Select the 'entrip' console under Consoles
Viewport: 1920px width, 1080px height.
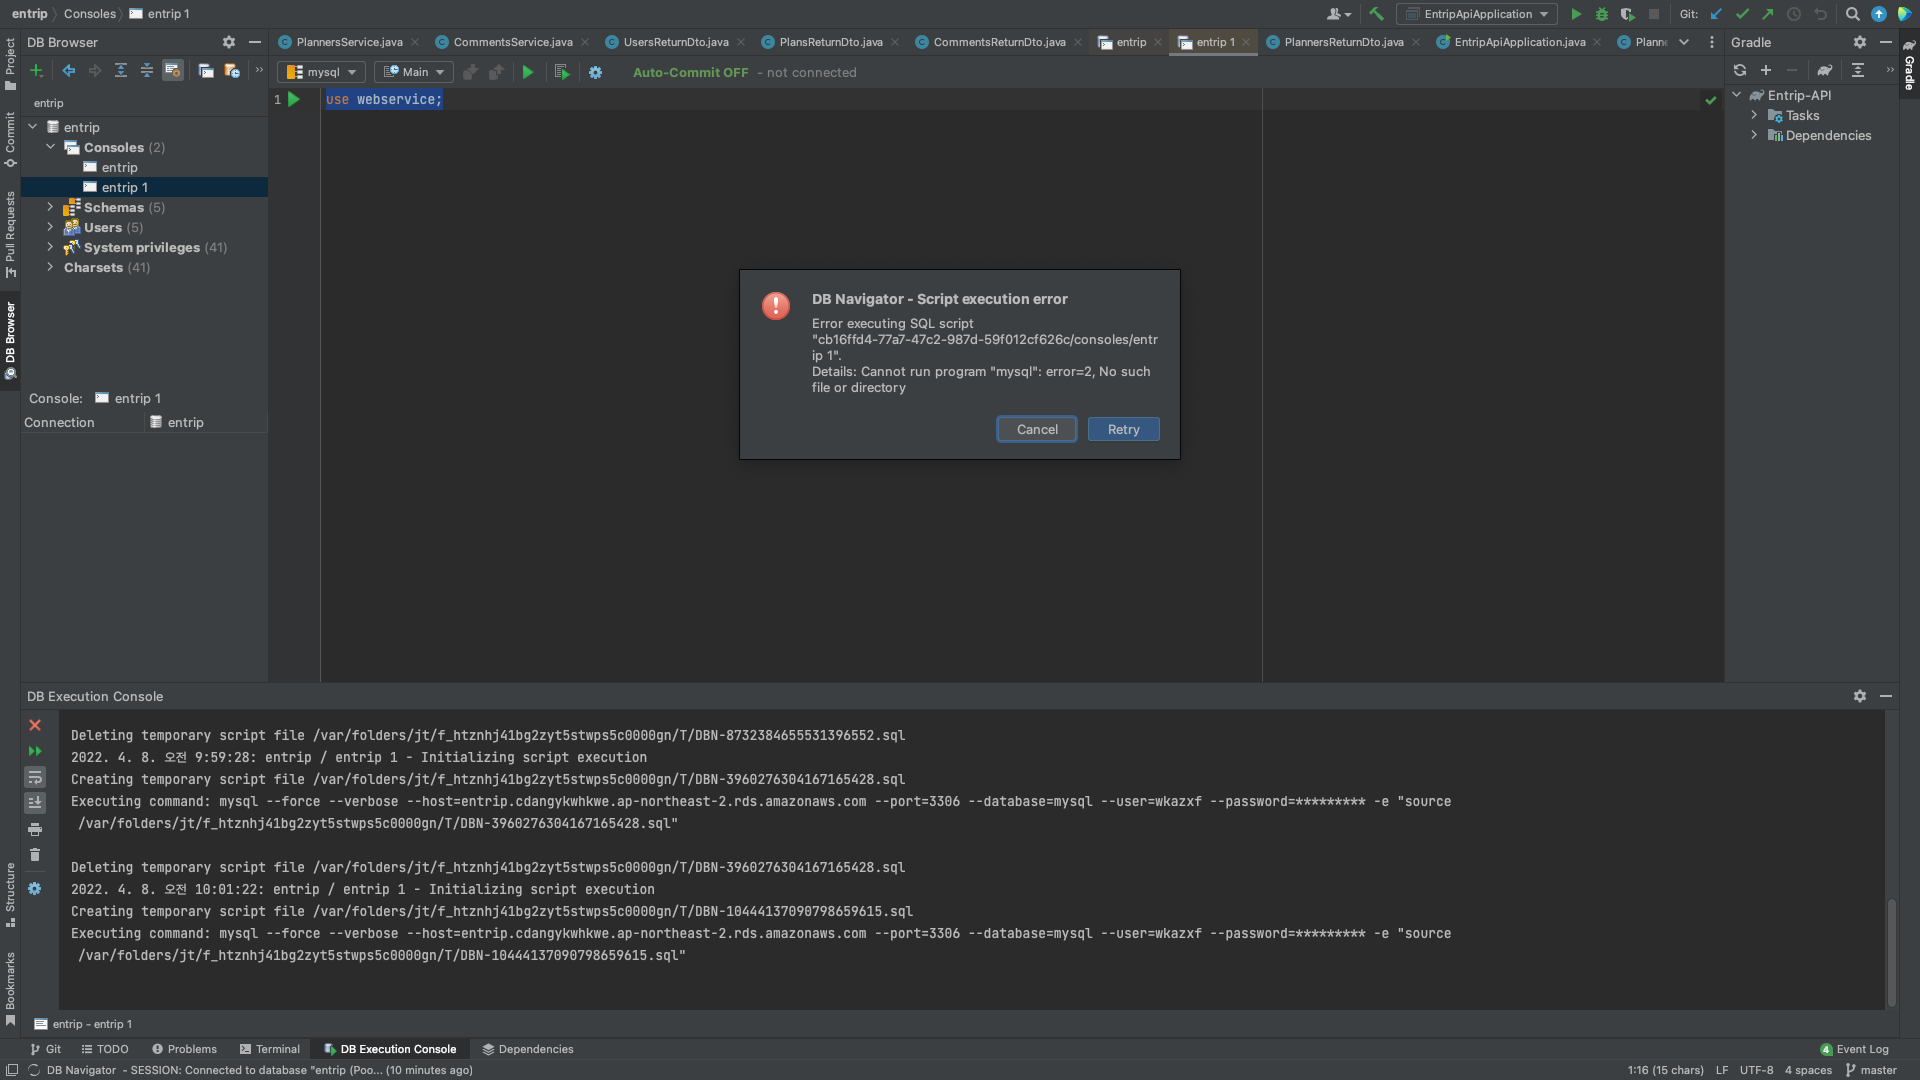point(119,167)
